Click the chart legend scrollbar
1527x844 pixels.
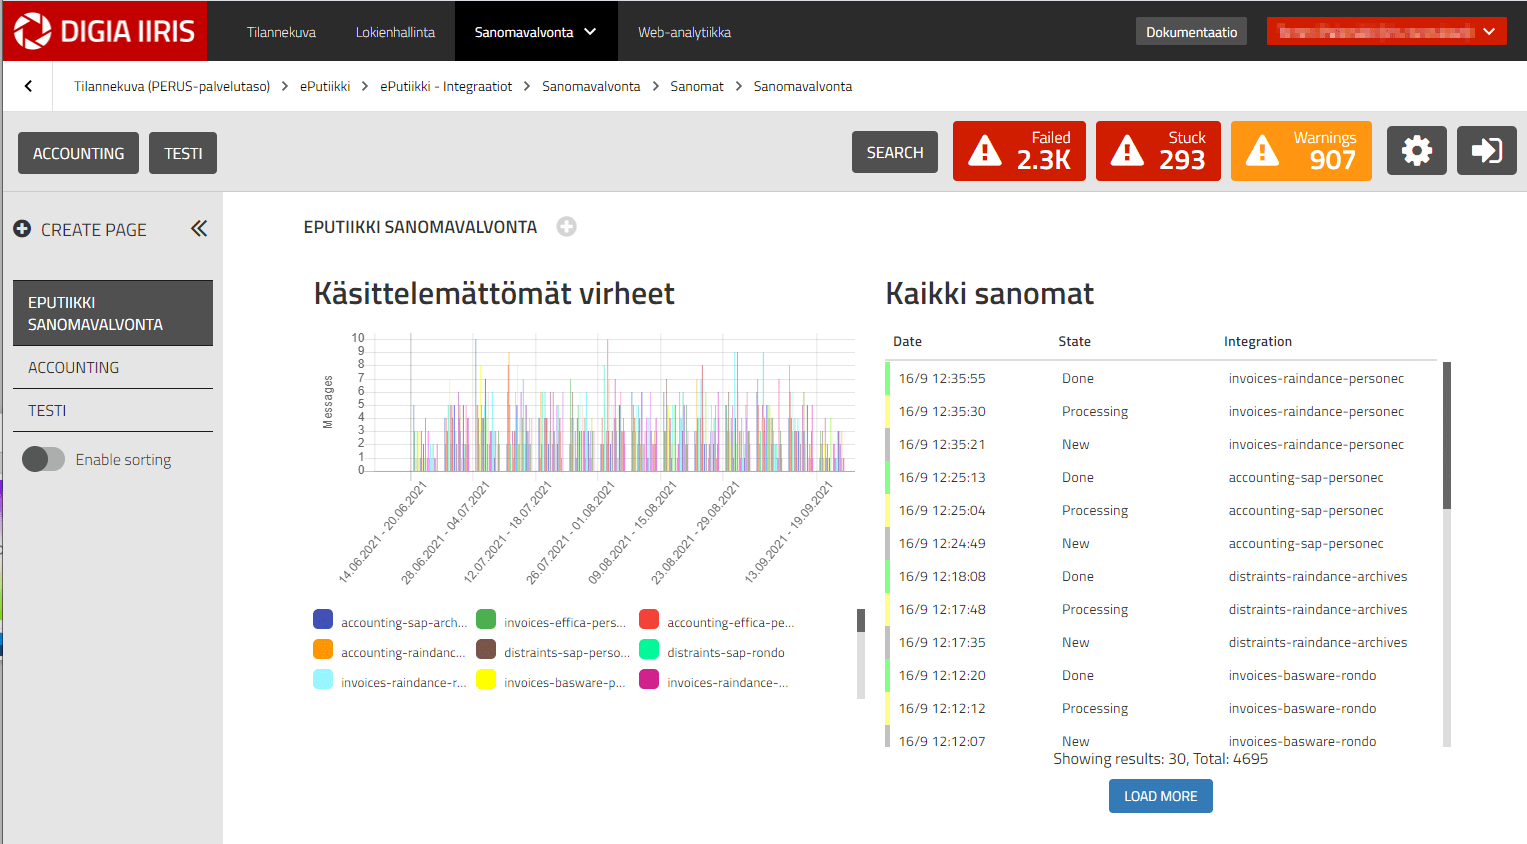860,621
